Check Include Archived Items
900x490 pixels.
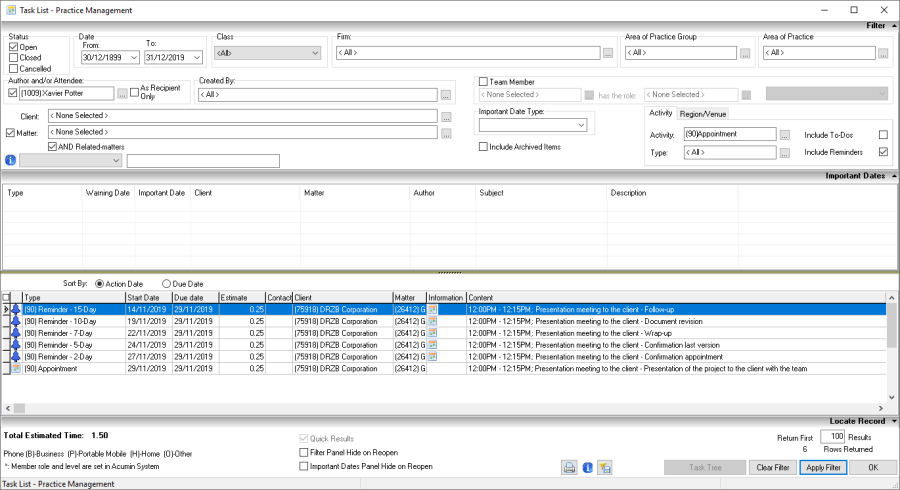click(x=483, y=147)
